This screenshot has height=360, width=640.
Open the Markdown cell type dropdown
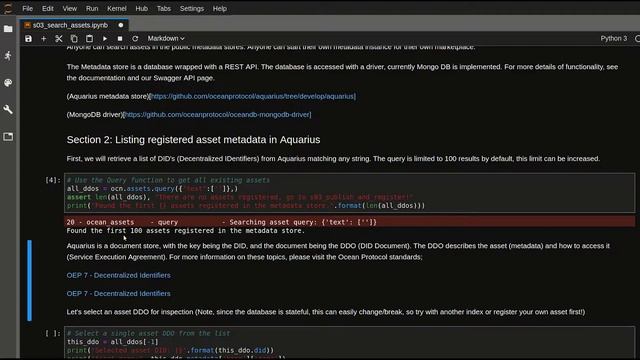click(166, 38)
